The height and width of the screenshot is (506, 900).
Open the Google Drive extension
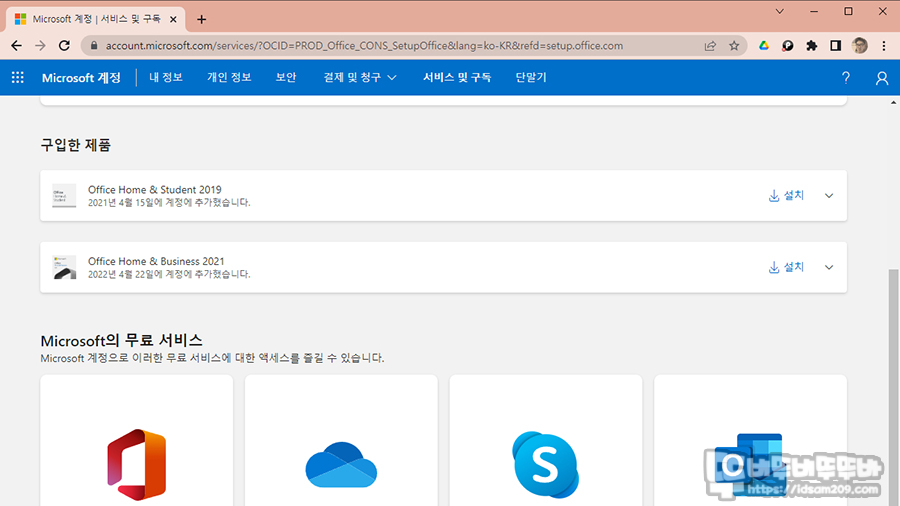tap(763, 46)
